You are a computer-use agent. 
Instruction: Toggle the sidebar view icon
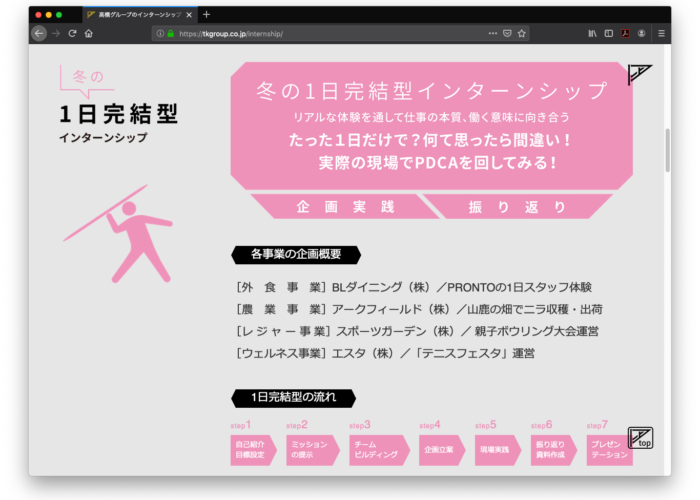coord(608,33)
